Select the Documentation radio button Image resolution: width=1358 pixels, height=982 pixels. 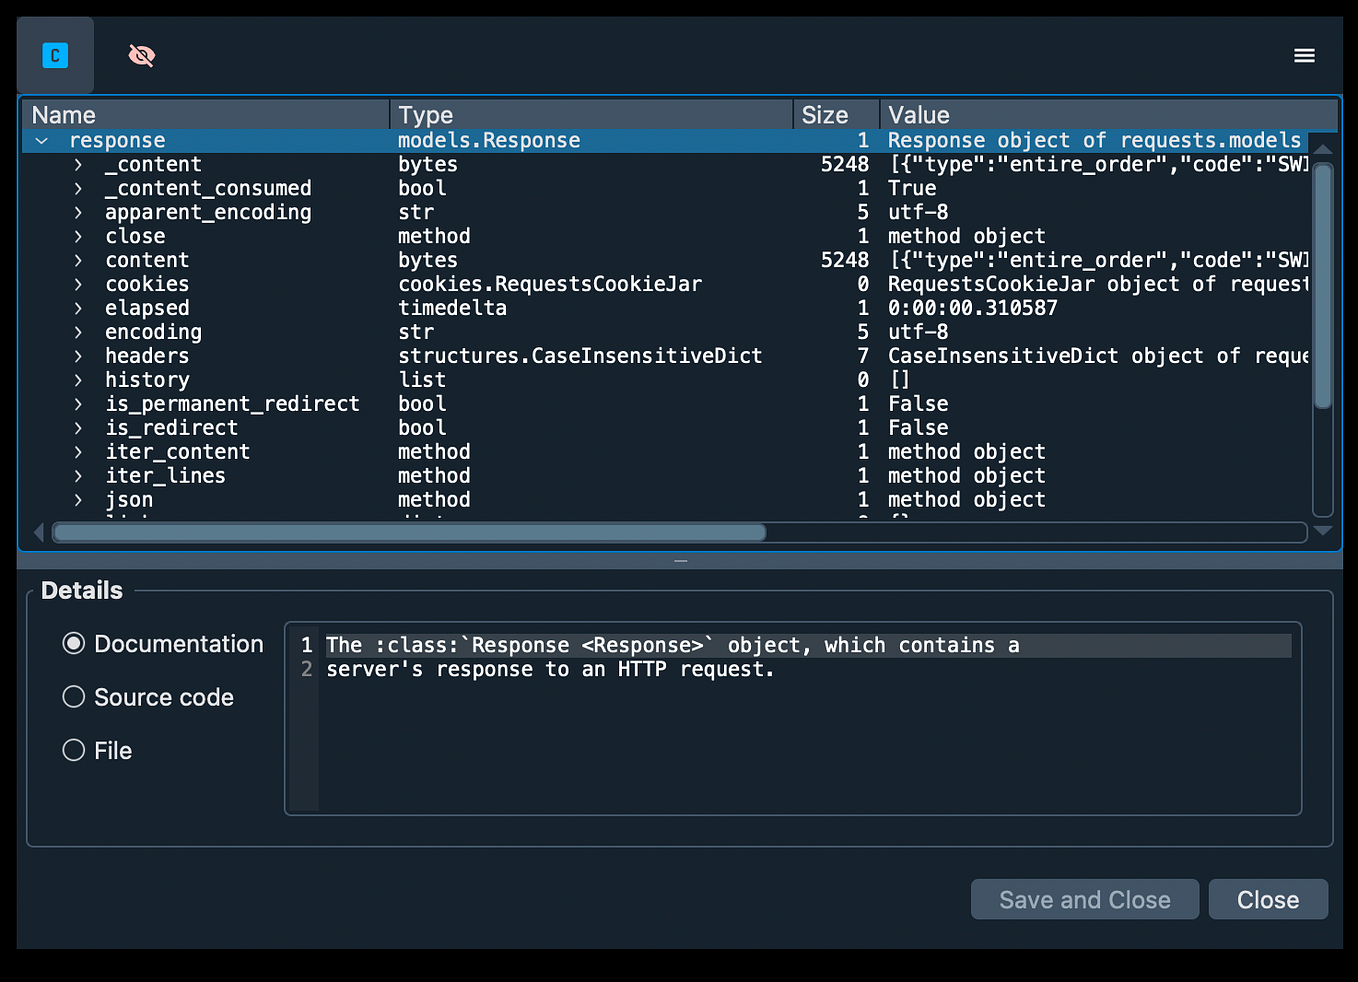tap(73, 643)
